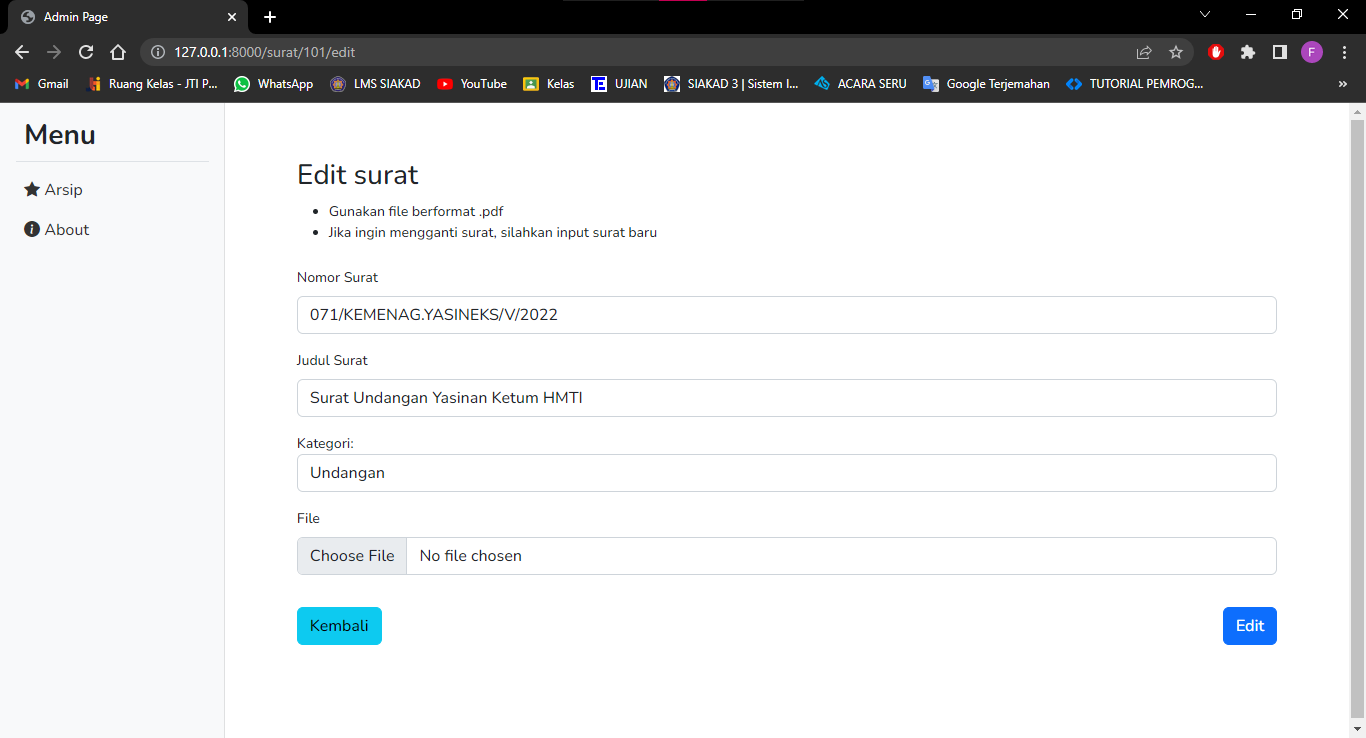Click the Kembali button
This screenshot has width=1366, height=738.
[339, 625]
